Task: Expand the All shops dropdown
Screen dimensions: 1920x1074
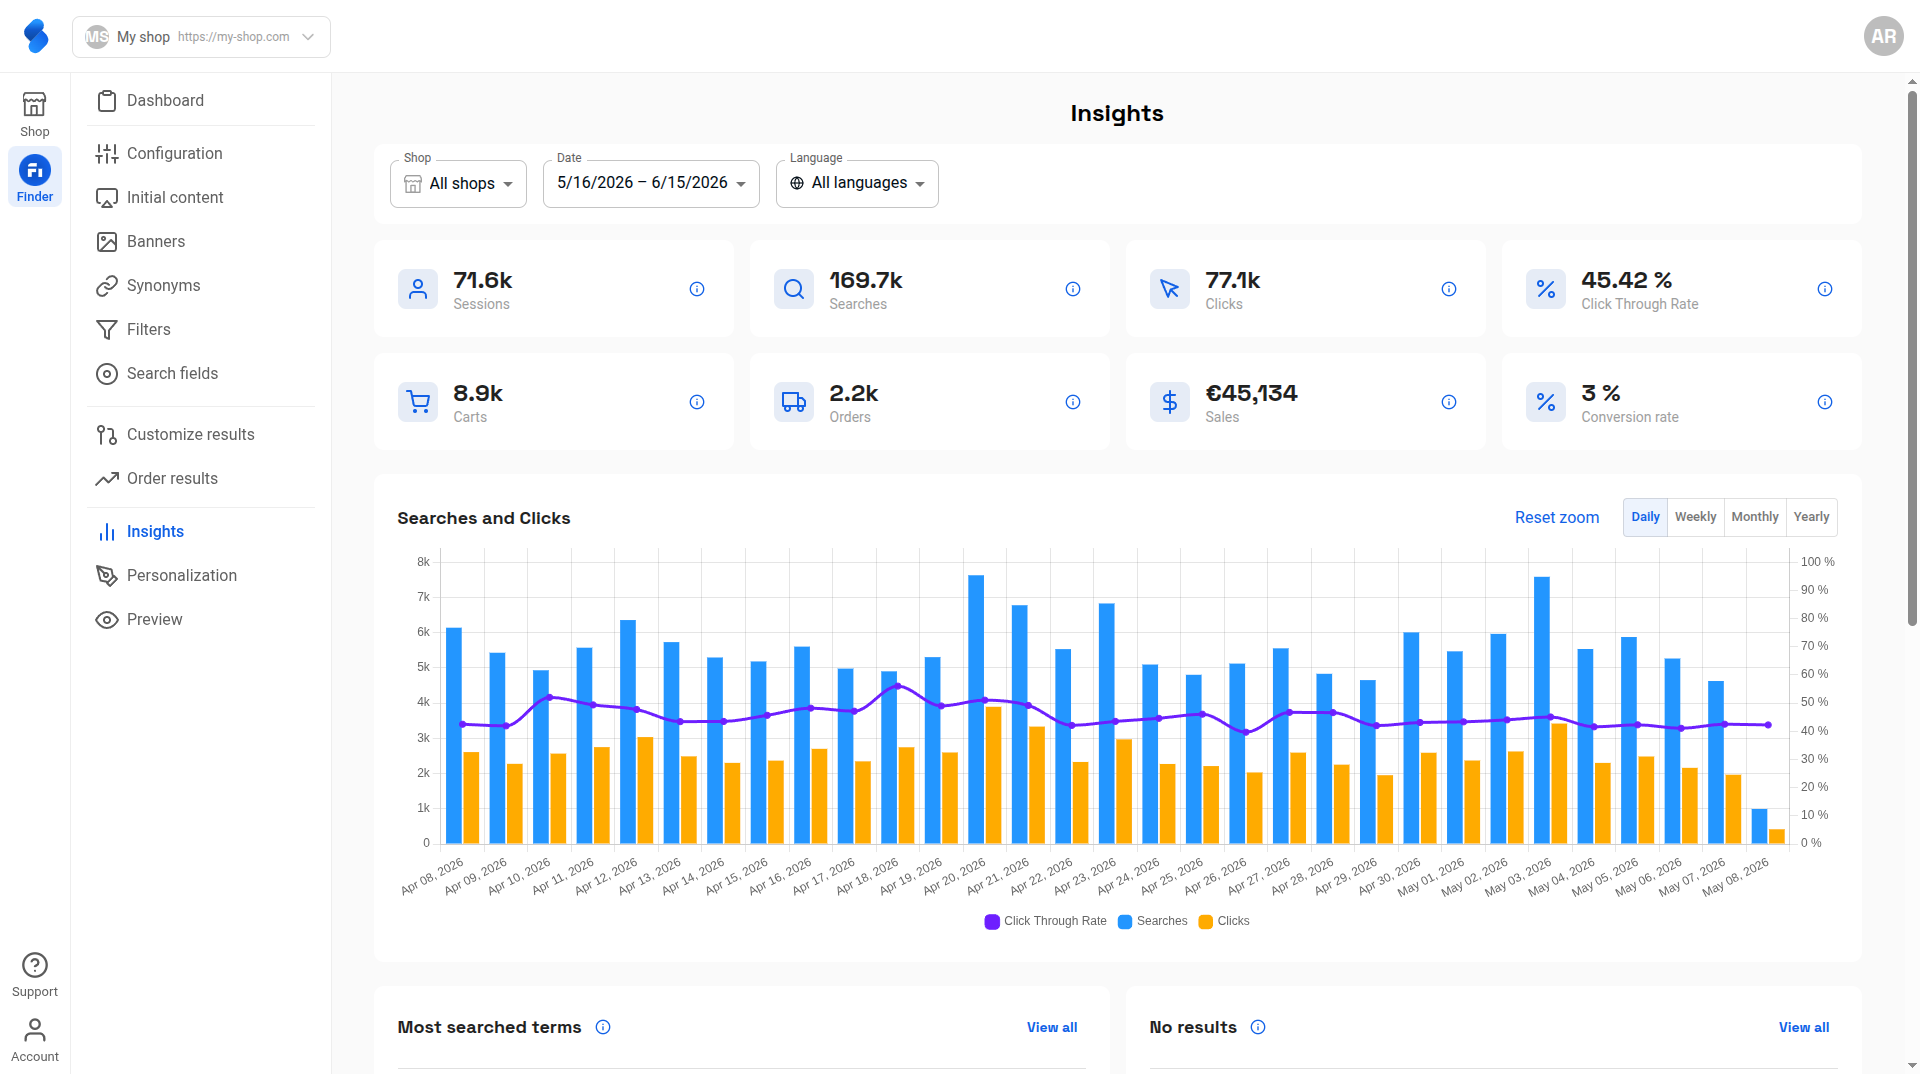Action: coord(458,184)
